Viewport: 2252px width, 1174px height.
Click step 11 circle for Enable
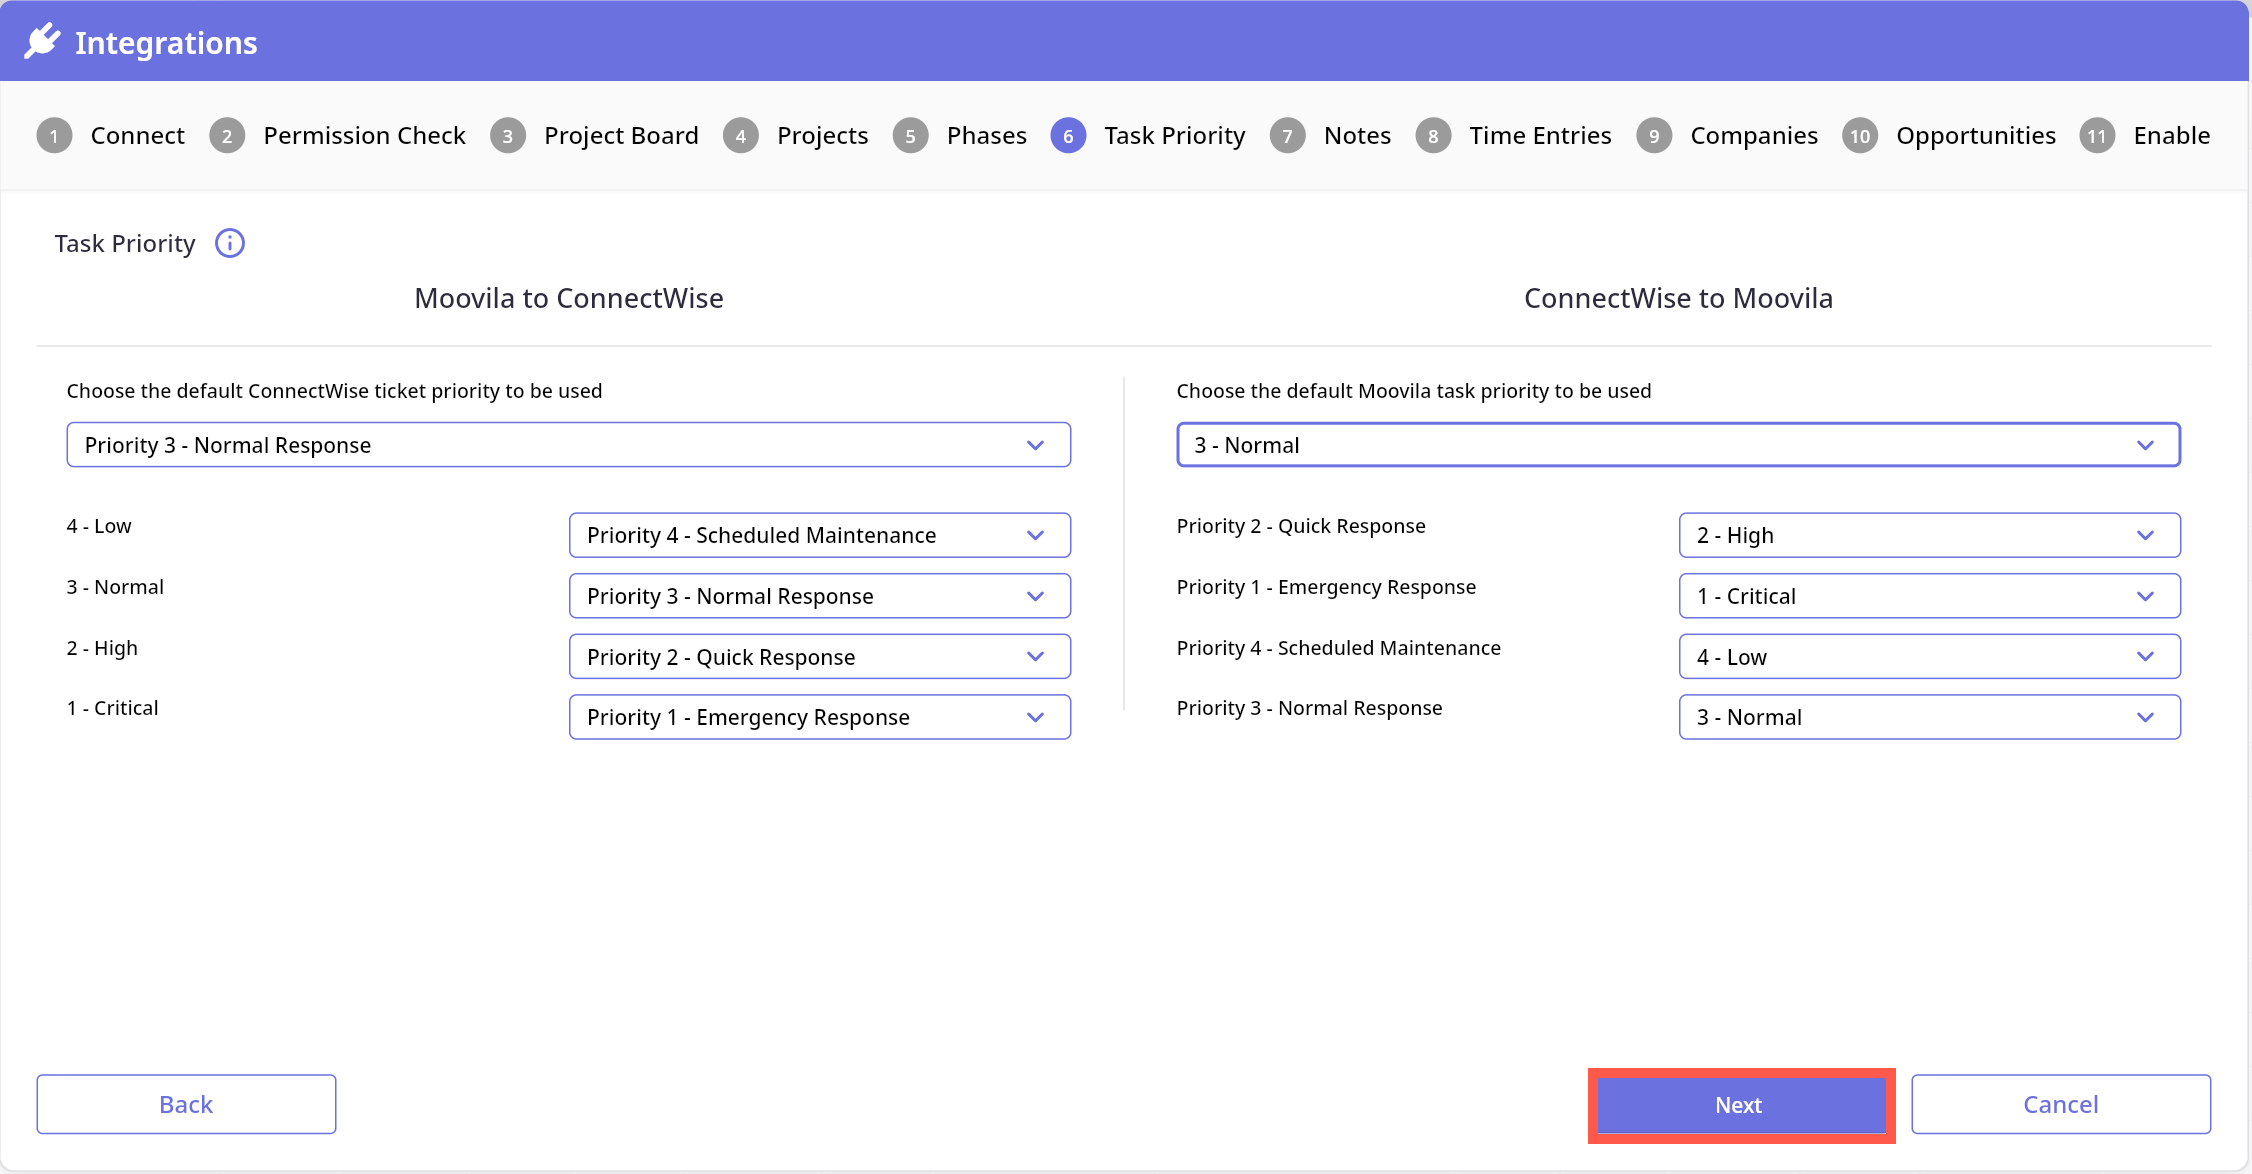point(2097,136)
